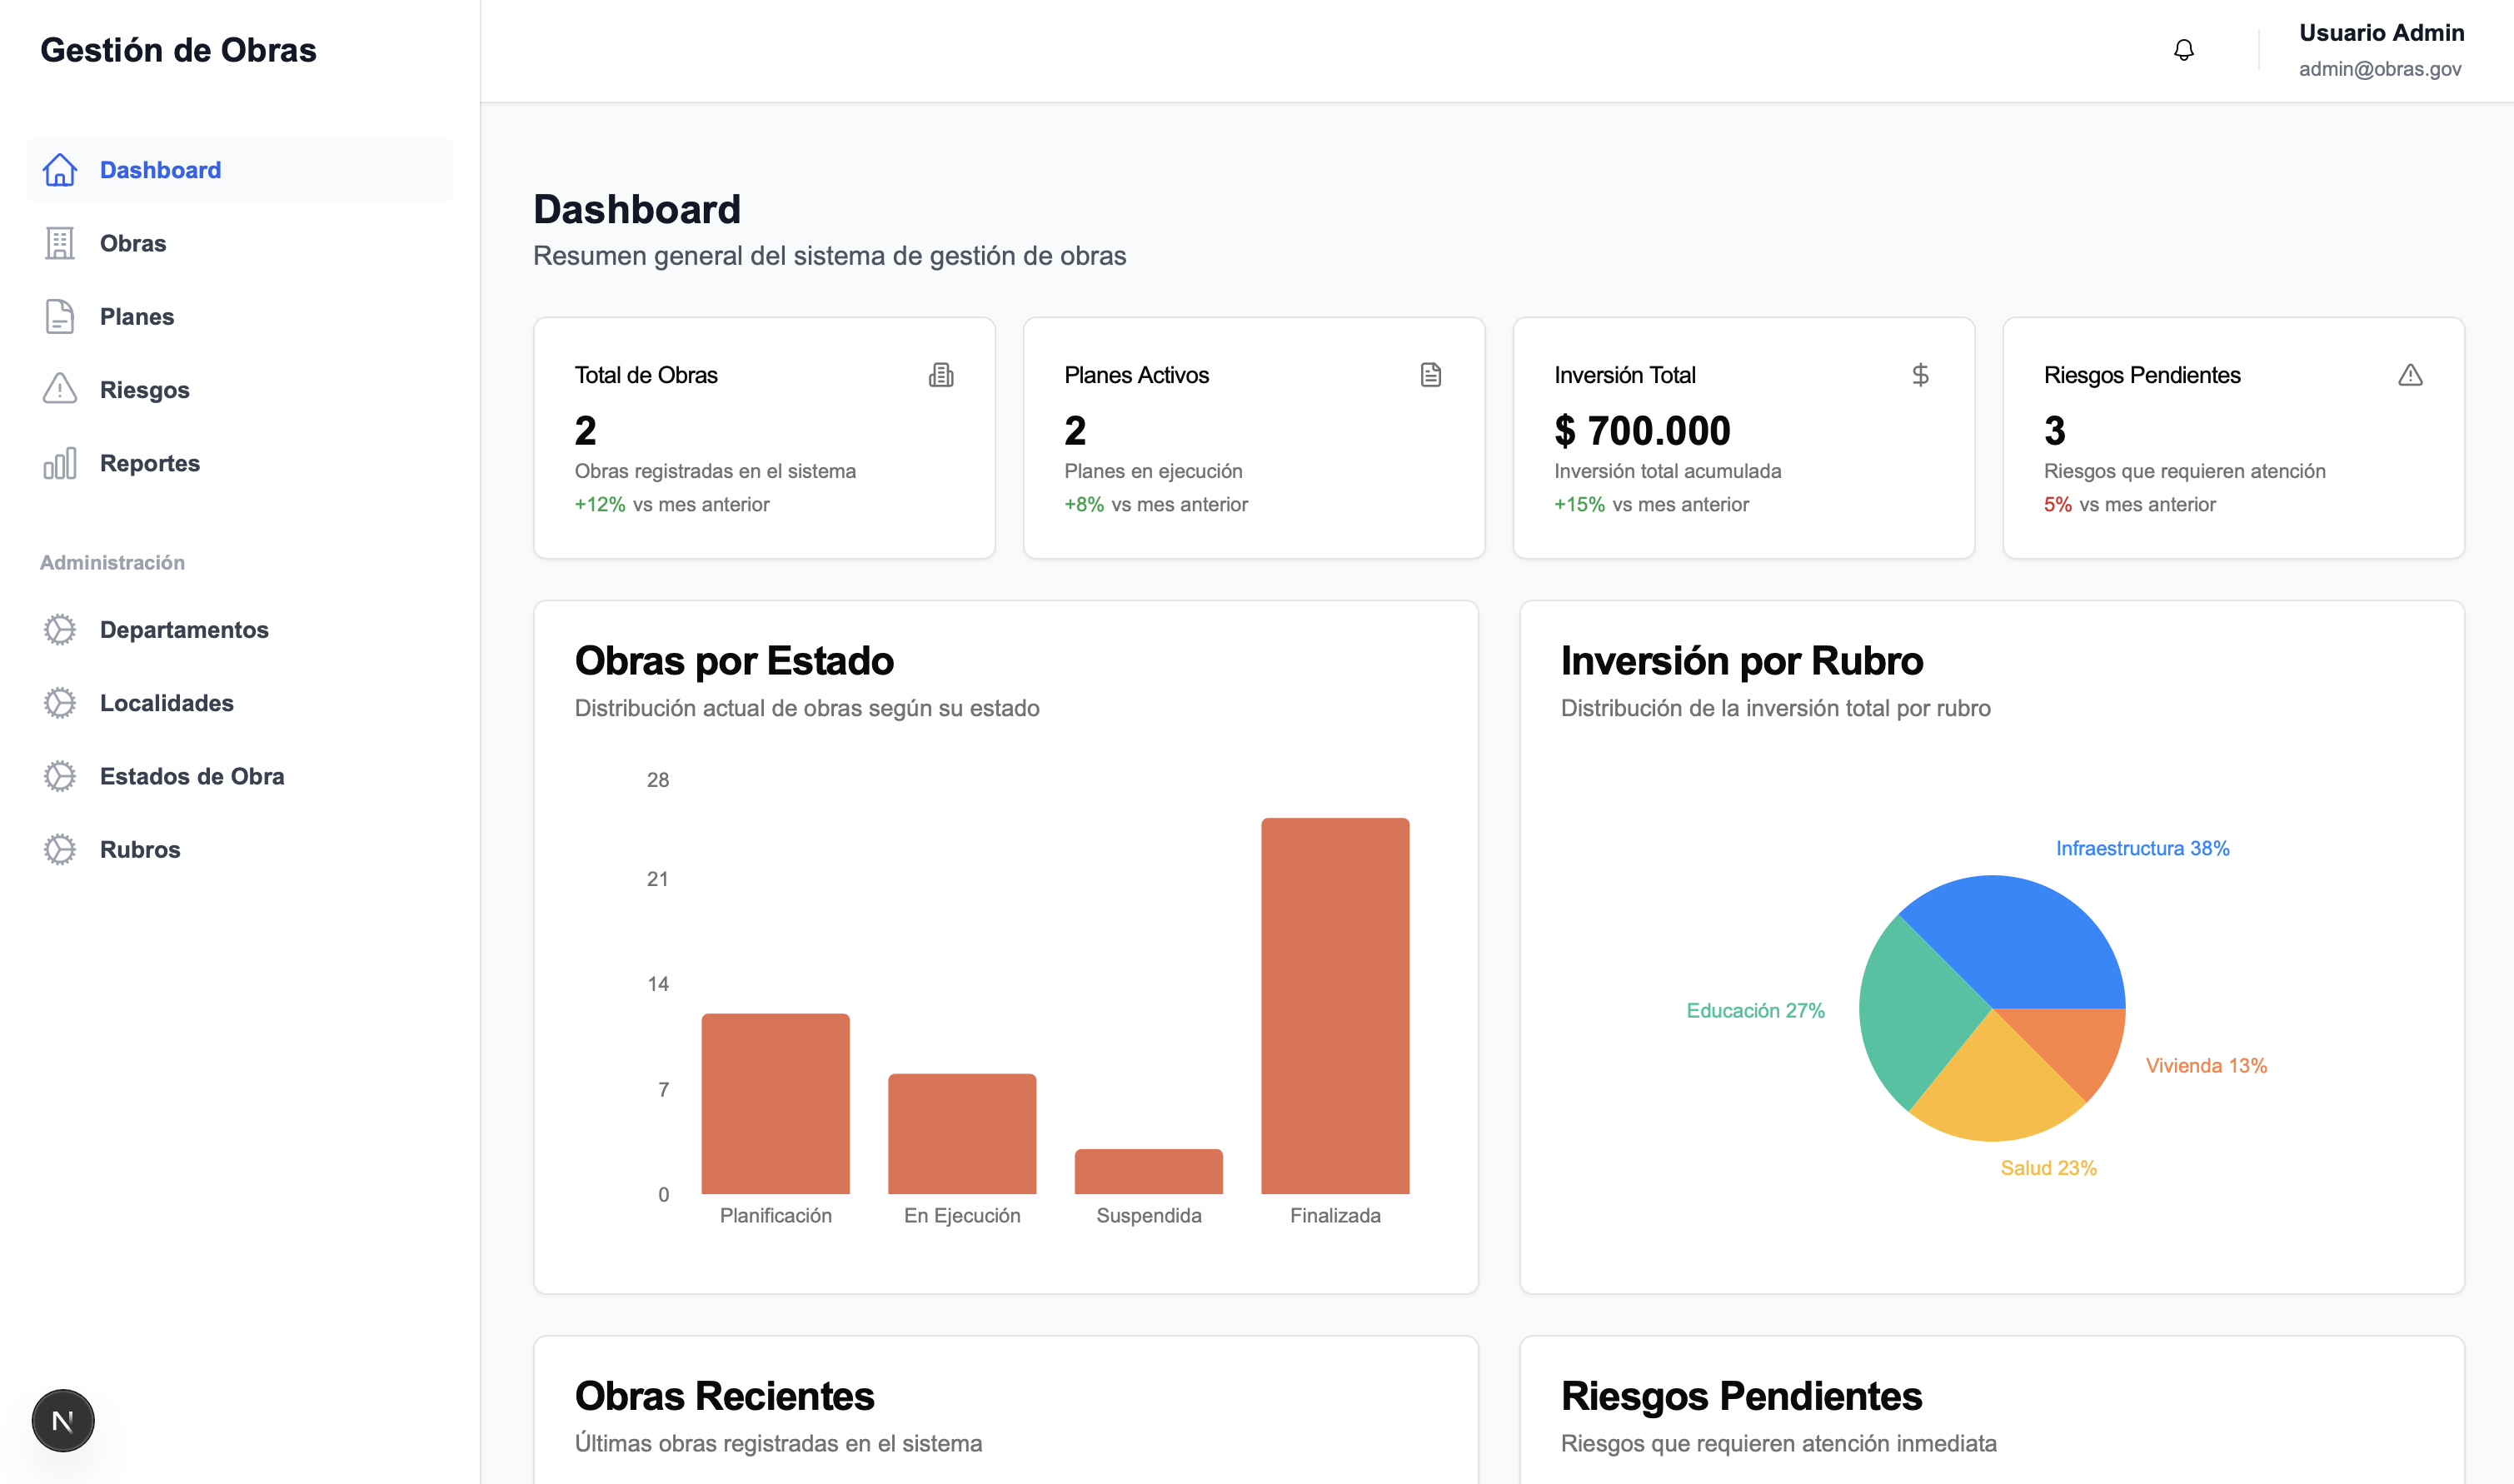
Task: Select Rubros in the sidebar
Action: [x=140, y=849]
